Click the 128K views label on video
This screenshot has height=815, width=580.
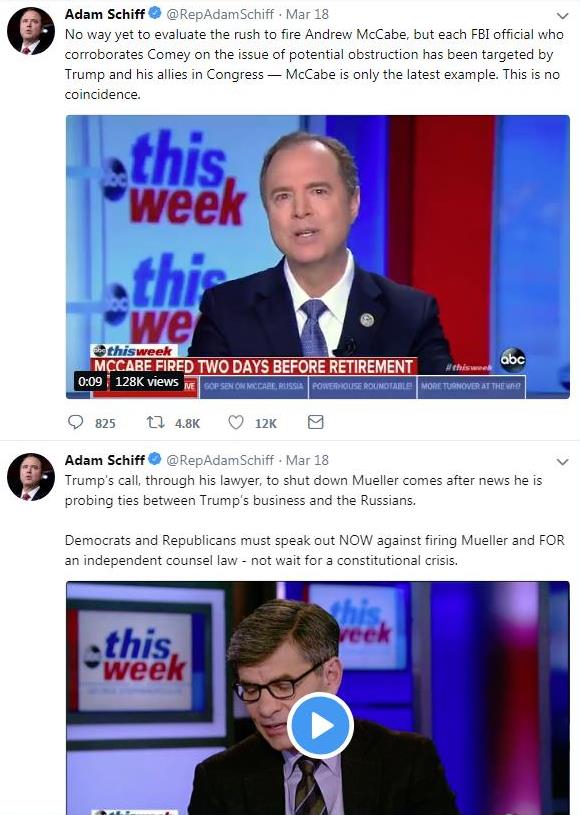[x=147, y=382]
